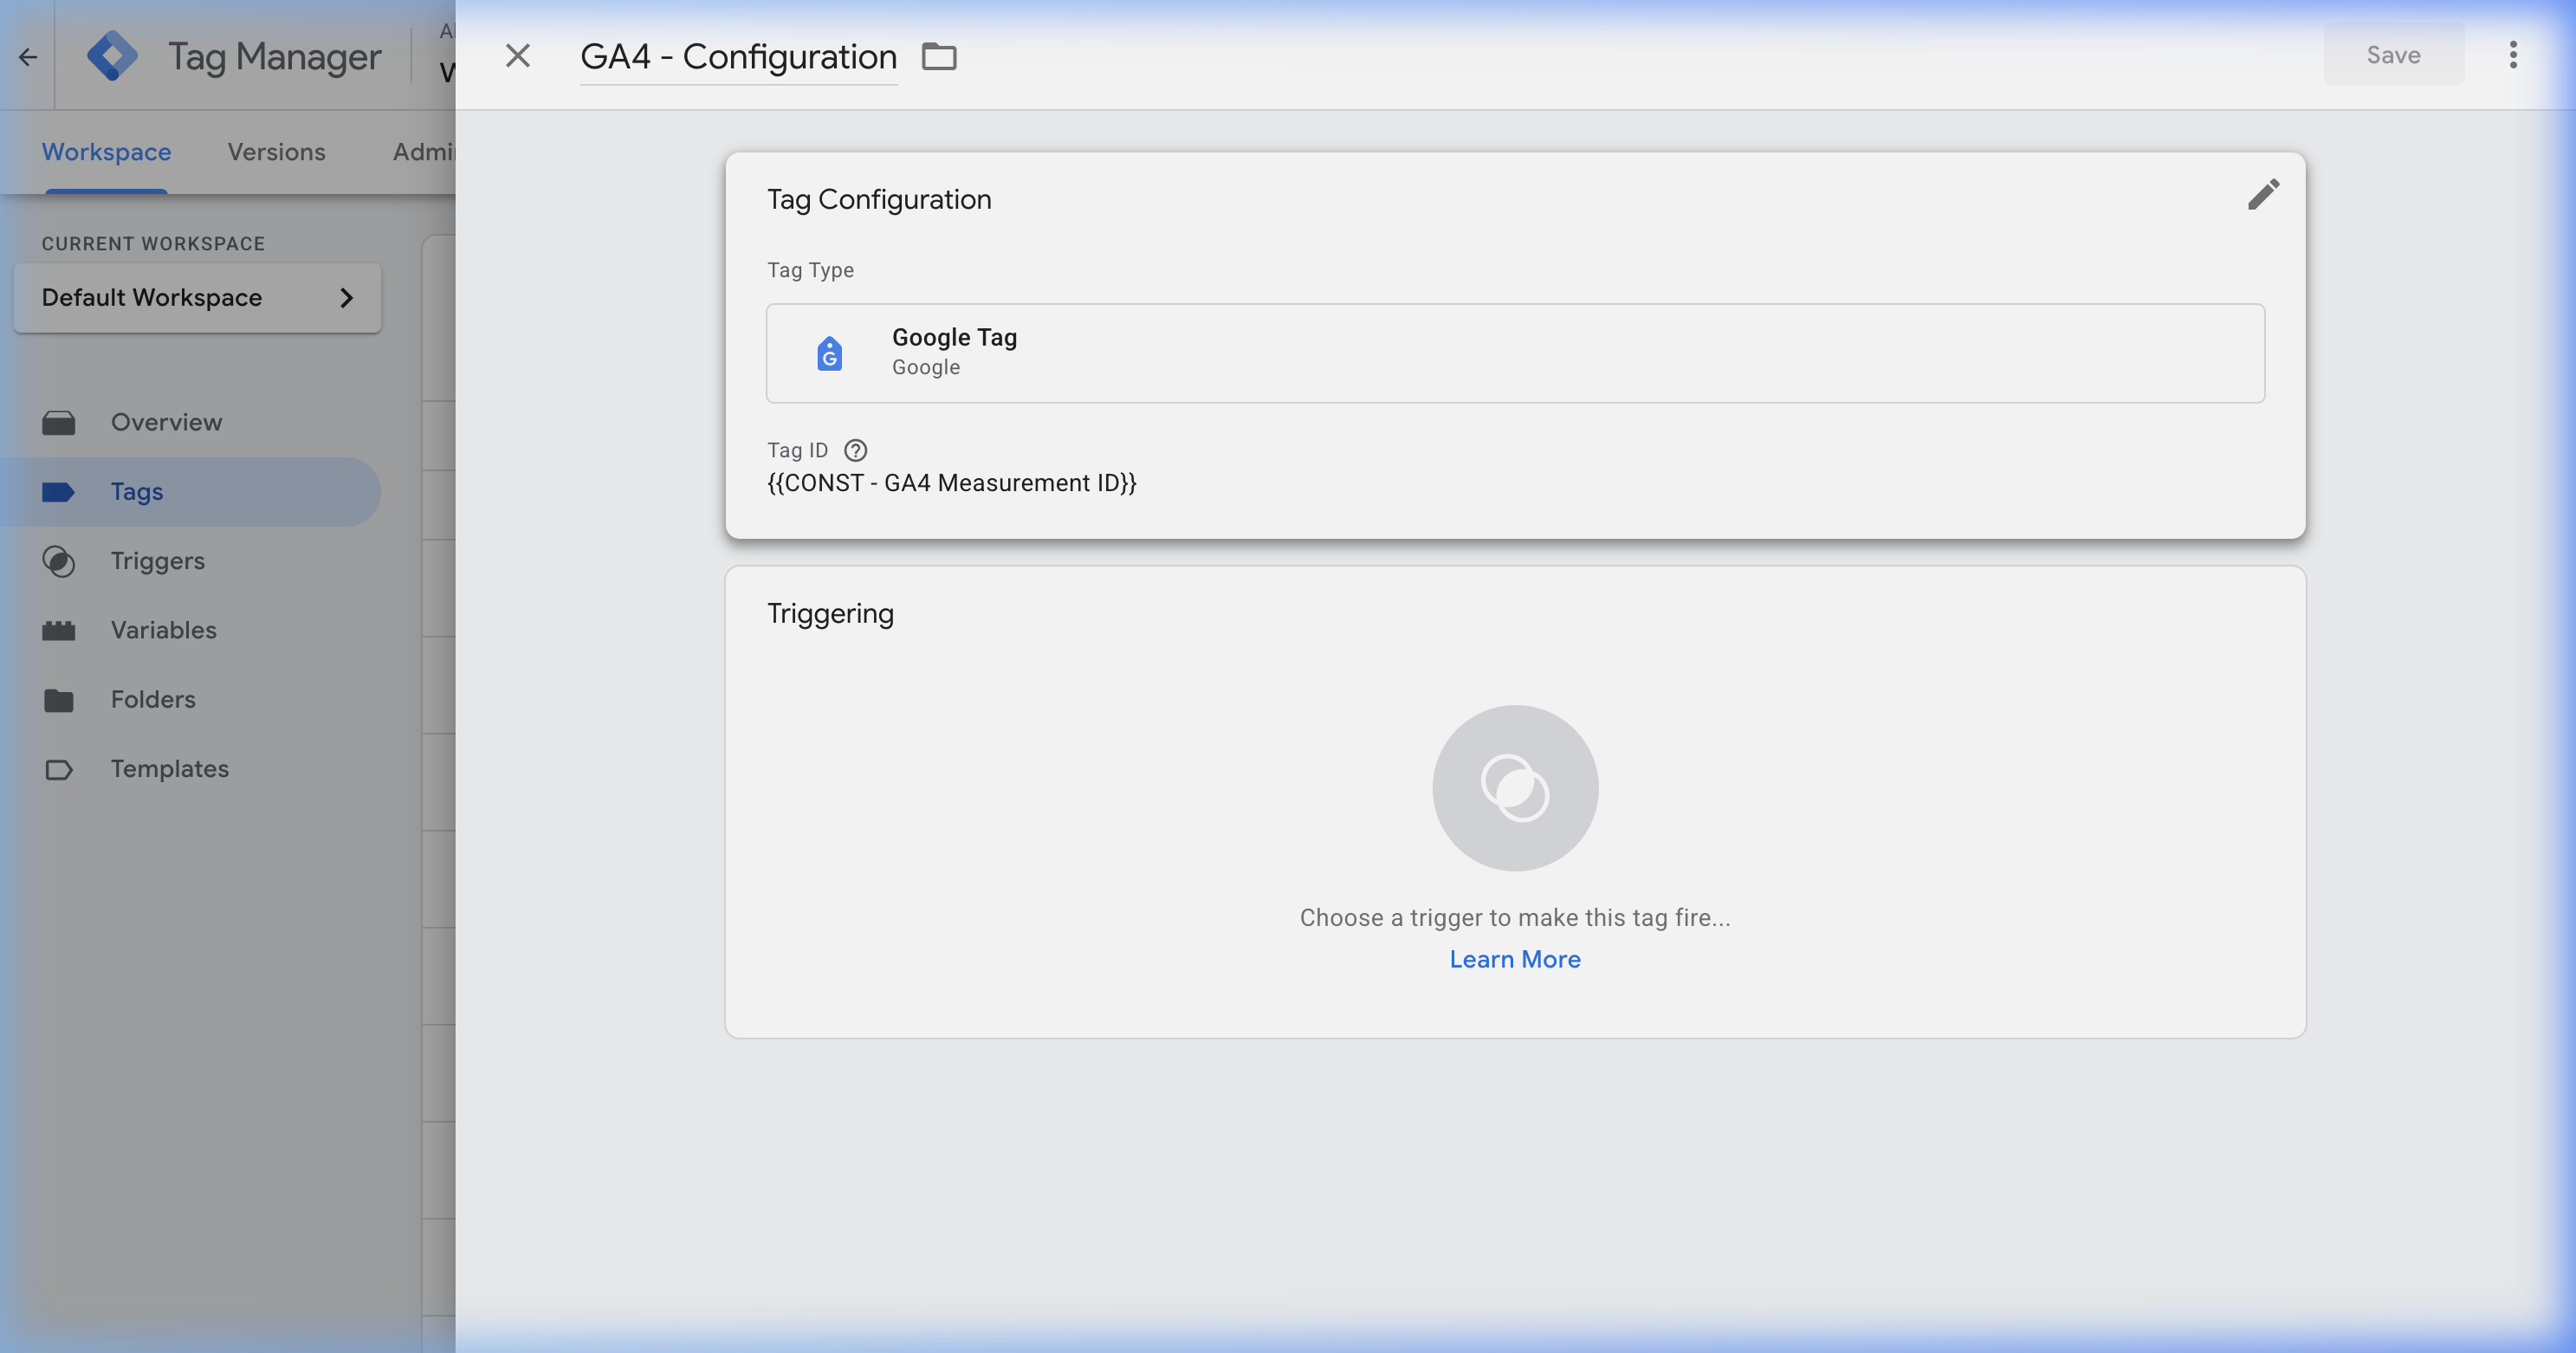Open the Tag ID help tooltip
Image resolution: width=2576 pixels, height=1353 pixels.
pos(855,450)
